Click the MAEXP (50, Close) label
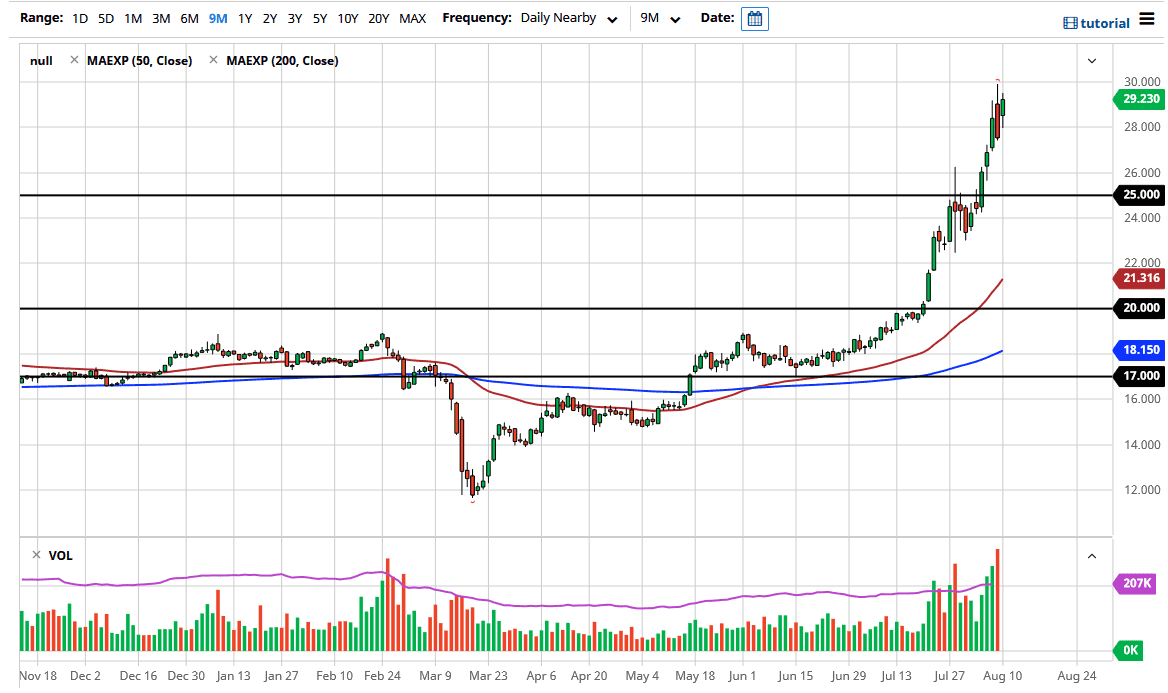 [x=139, y=61]
